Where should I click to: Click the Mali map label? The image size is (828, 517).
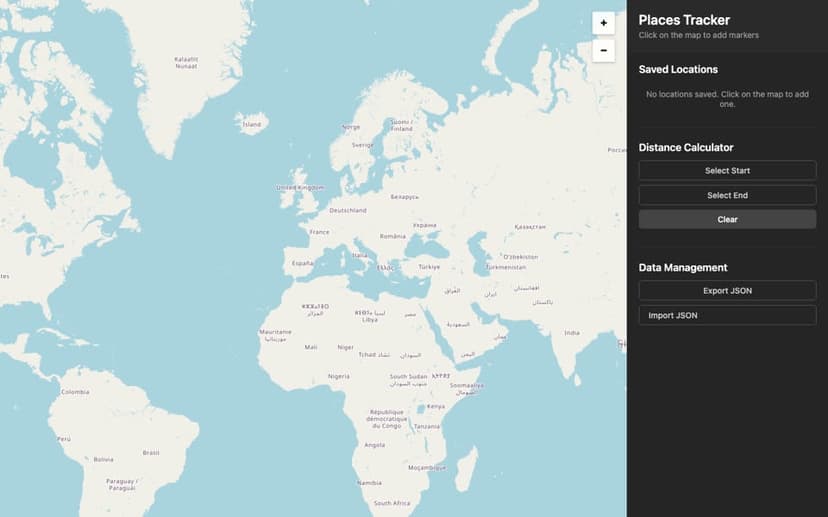pos(311,347)
